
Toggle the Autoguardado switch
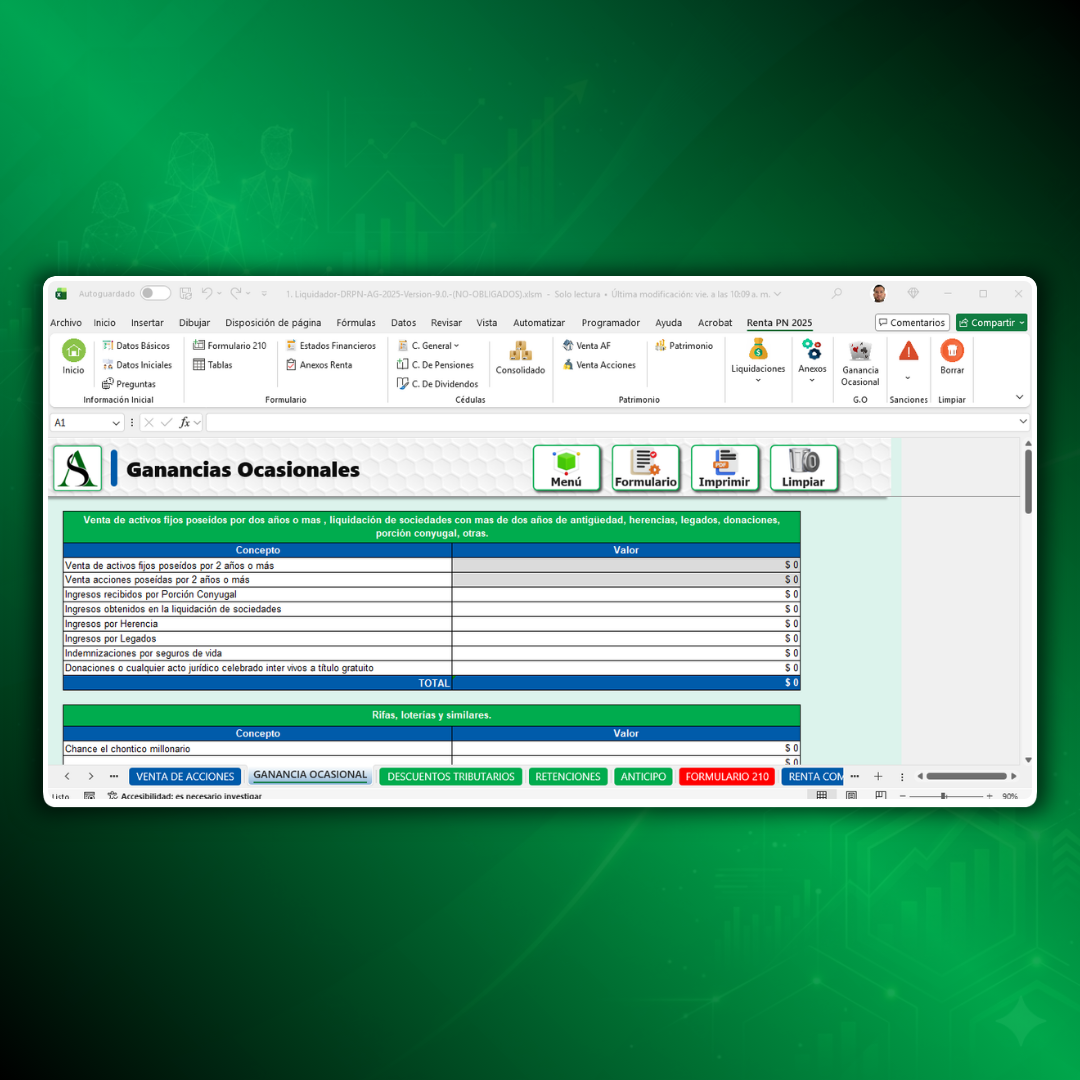click(x=155, y=294)
